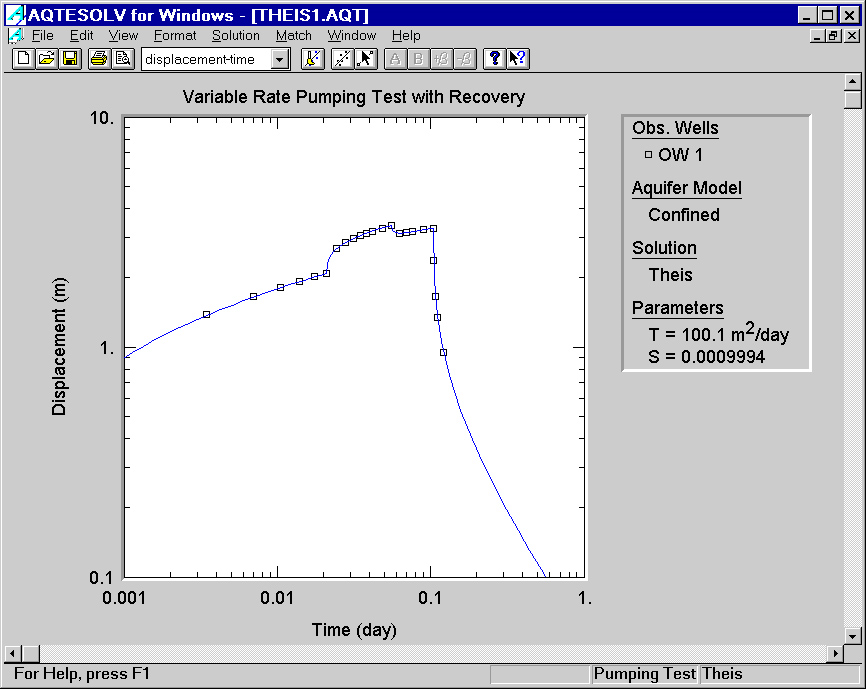Image resolution: width=866 pixels, height=689 pixels.
Task: Activate the context help arrow icon
Action: tap(518, 59)
